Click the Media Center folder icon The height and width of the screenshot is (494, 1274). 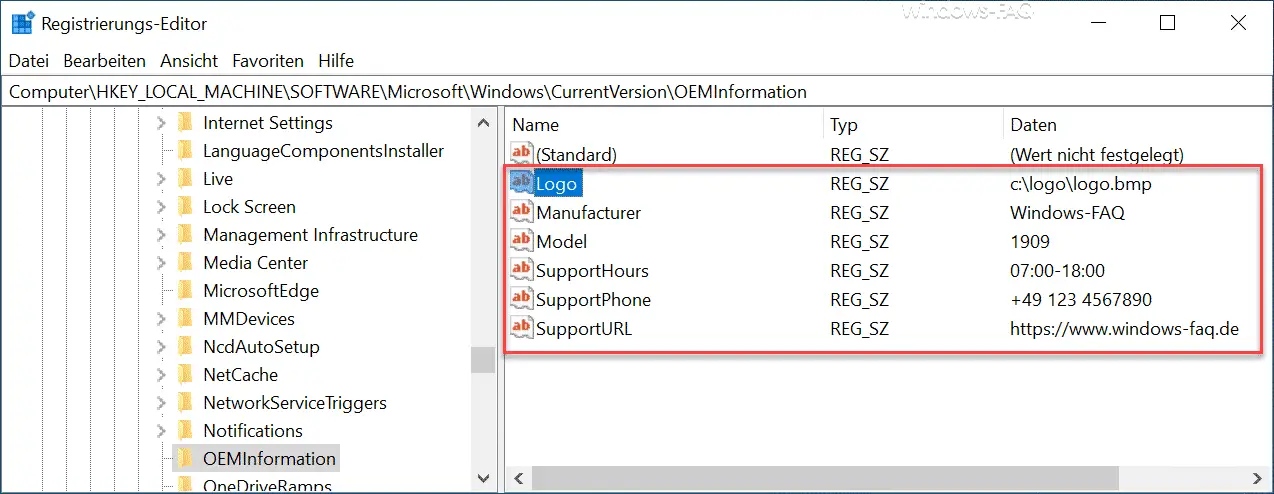point(184,262)
